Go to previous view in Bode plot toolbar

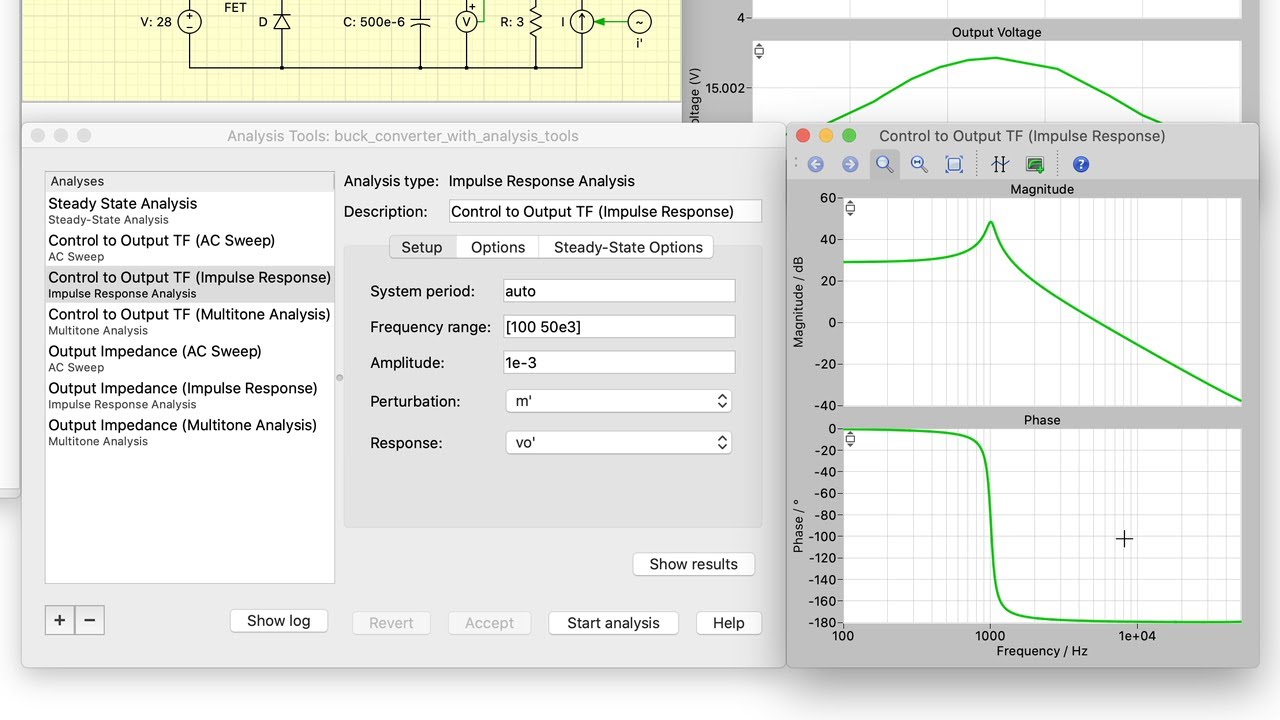coord(815,165)
